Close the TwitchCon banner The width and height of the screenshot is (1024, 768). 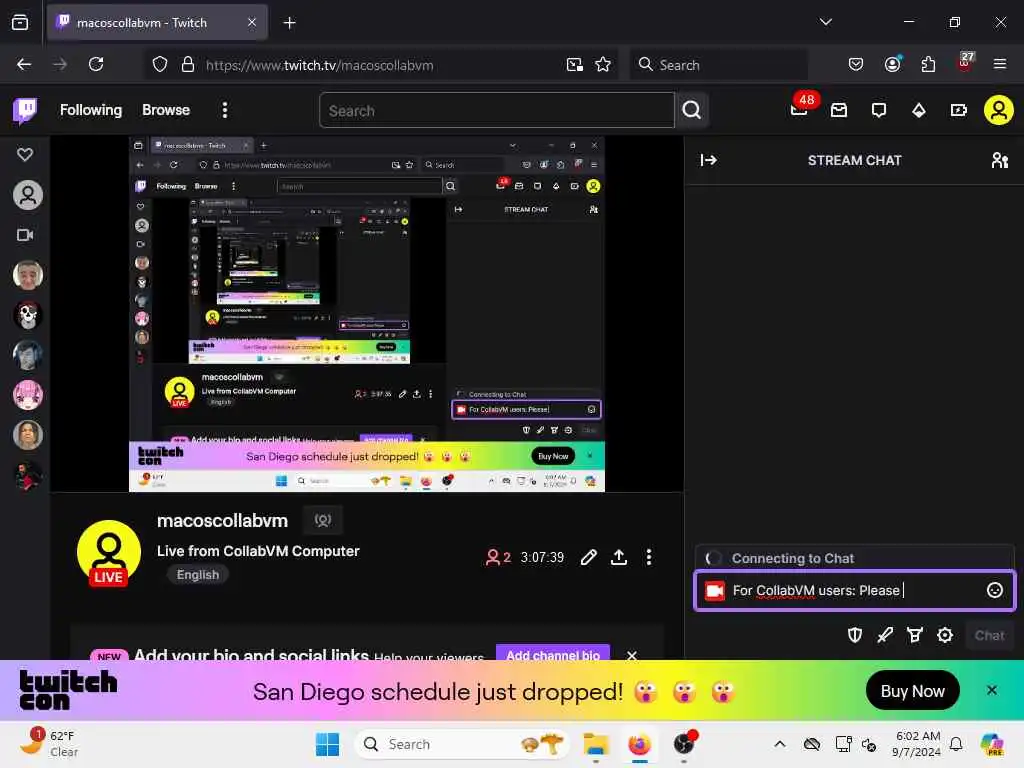coord(991,690)
